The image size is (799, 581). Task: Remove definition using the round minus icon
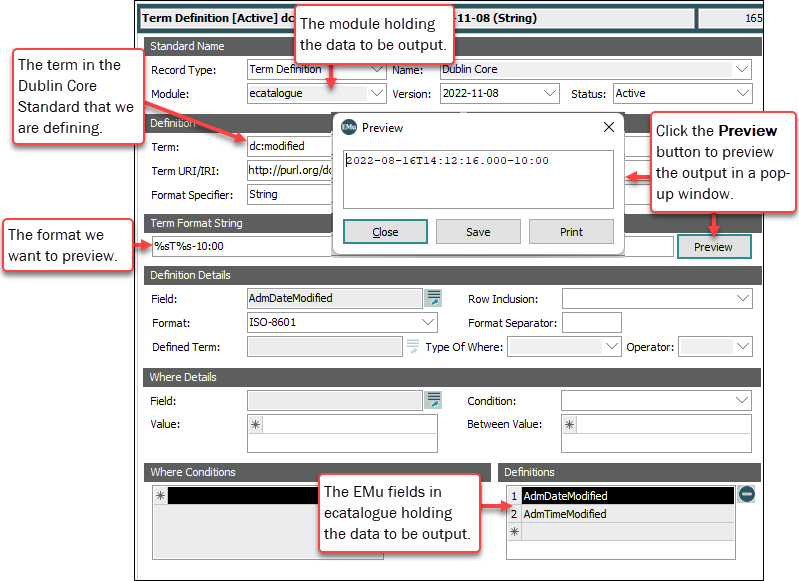(747, 494)
